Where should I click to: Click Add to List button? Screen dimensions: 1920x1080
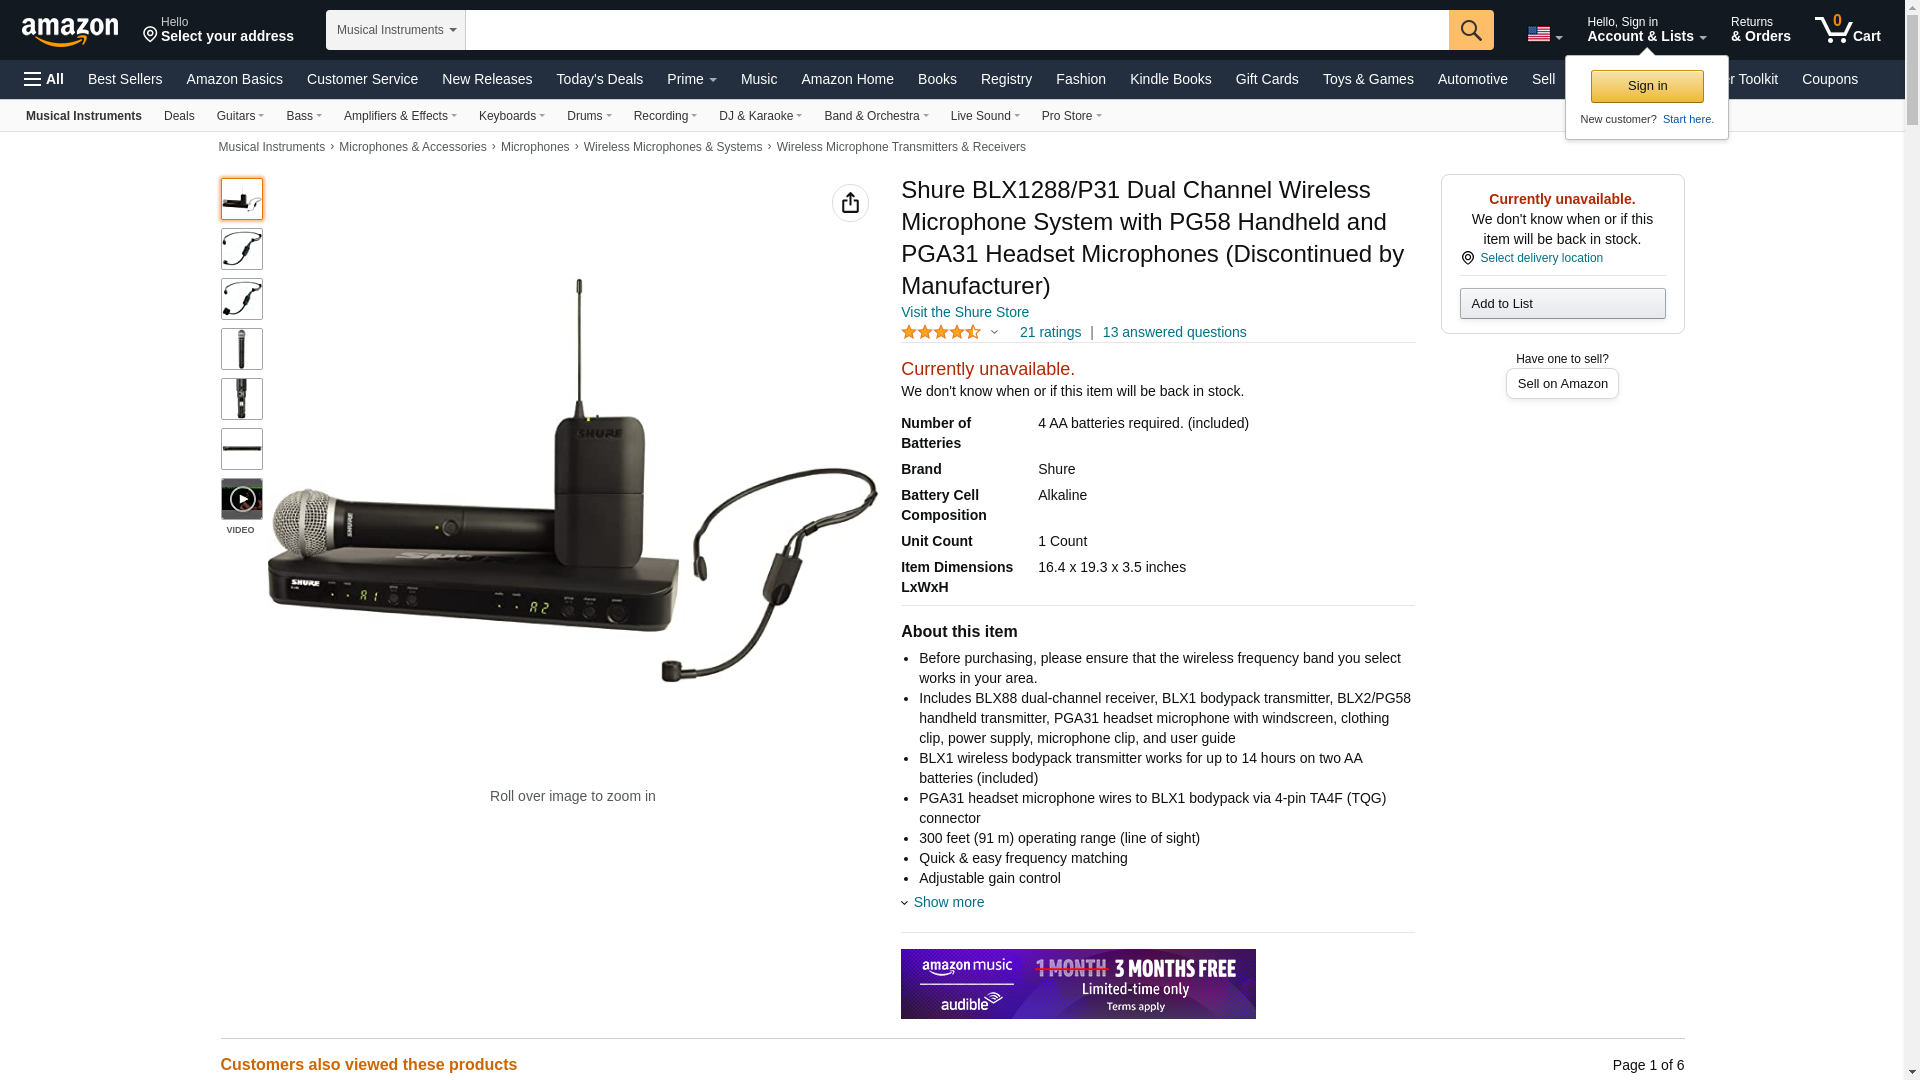click(1562, 303)
